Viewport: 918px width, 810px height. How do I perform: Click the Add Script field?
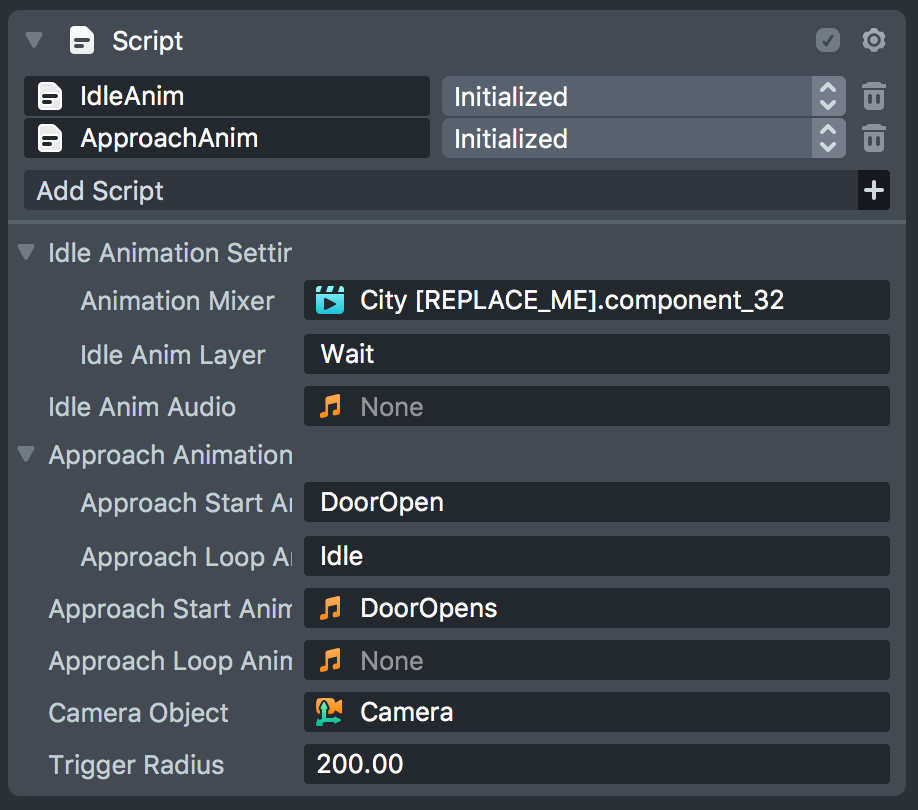coord(440,190)
